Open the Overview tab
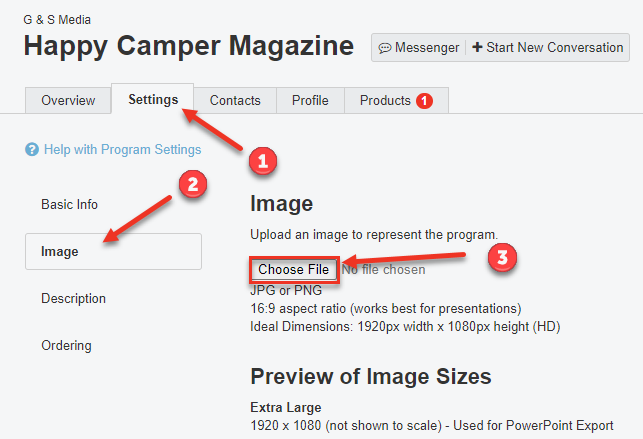This screenshot has height=439, width=643. 68,101
